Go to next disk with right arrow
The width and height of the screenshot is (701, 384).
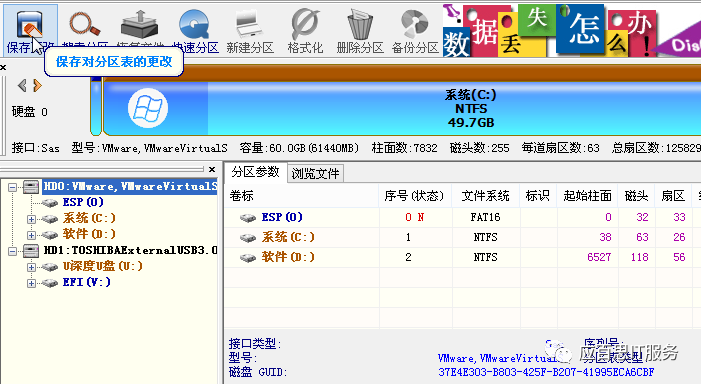(38, 85)
